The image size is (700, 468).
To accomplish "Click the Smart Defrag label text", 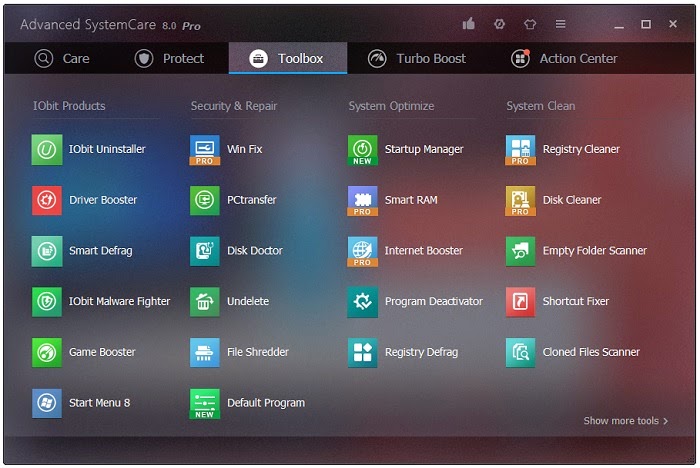I will (101, 251).
